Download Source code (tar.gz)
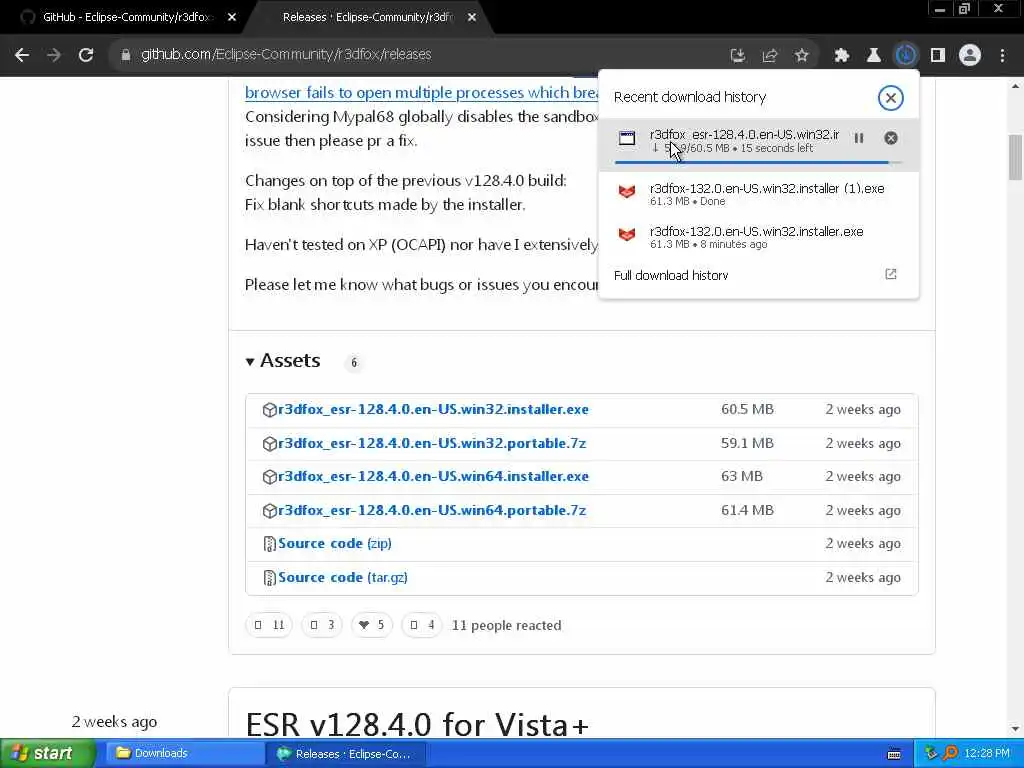This screenshot has height=768, width=1024. click(343, 577)
